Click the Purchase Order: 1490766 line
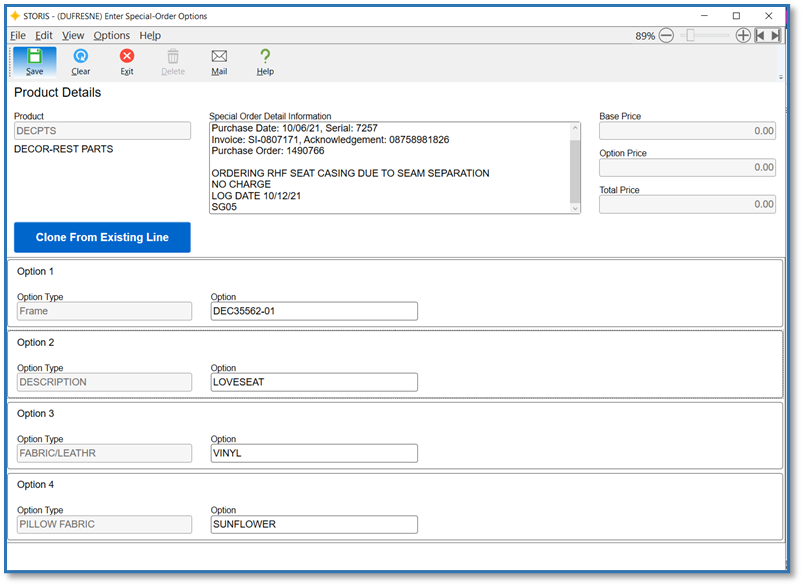Viewport: 803px width, 586px height. click(x=268, y=151)
